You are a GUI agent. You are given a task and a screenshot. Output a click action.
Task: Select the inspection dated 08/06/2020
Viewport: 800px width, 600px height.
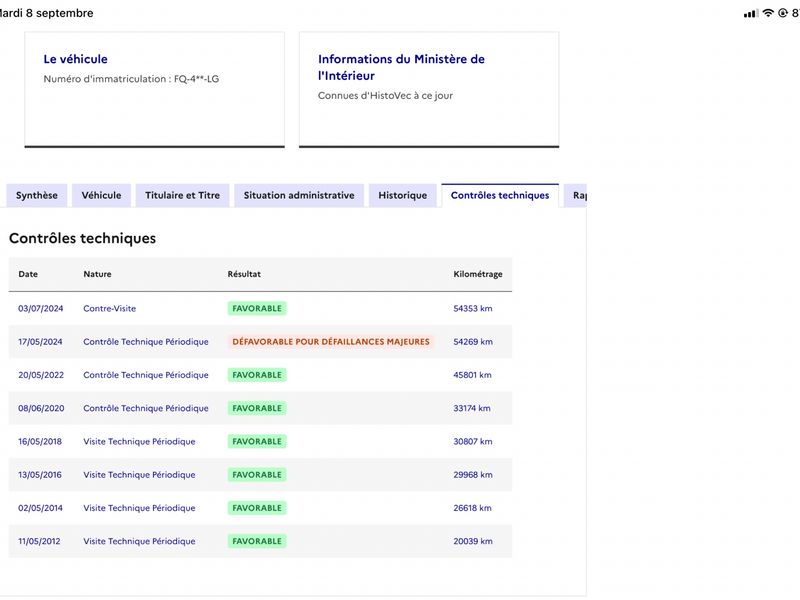(x=260, y=408)
